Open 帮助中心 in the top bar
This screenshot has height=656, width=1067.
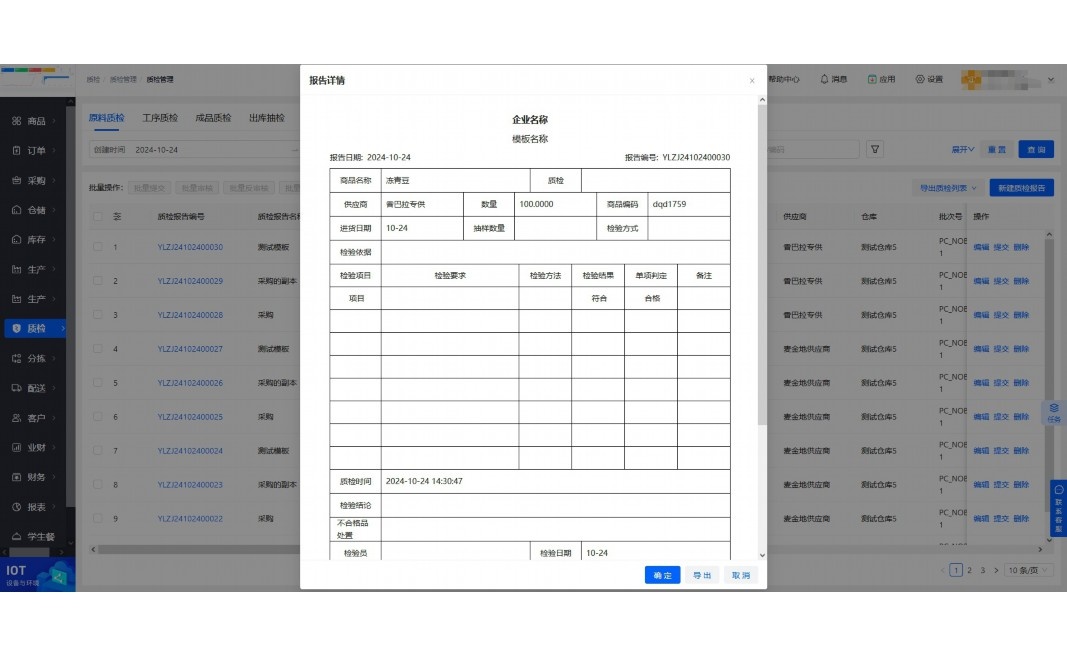(x=784, y=79)
